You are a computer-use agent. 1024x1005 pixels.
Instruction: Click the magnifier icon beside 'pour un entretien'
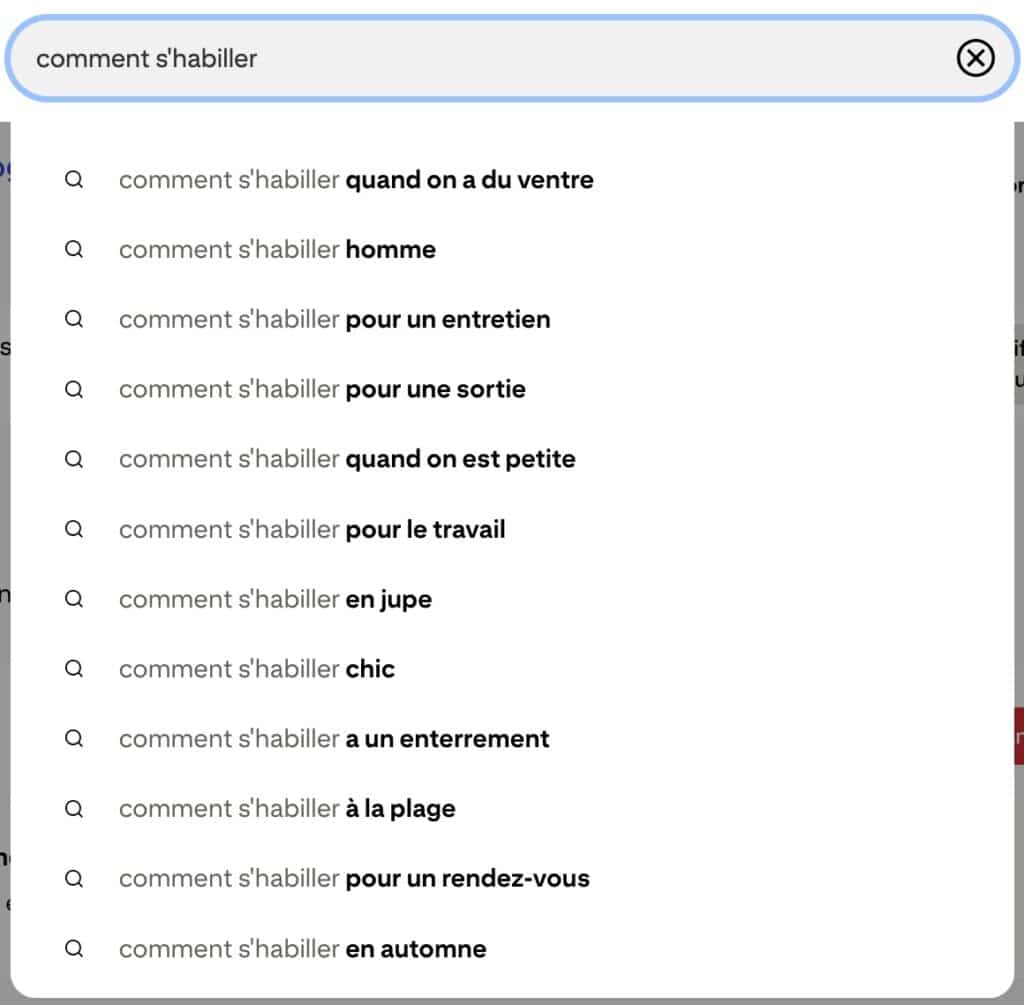coord(73,320)
